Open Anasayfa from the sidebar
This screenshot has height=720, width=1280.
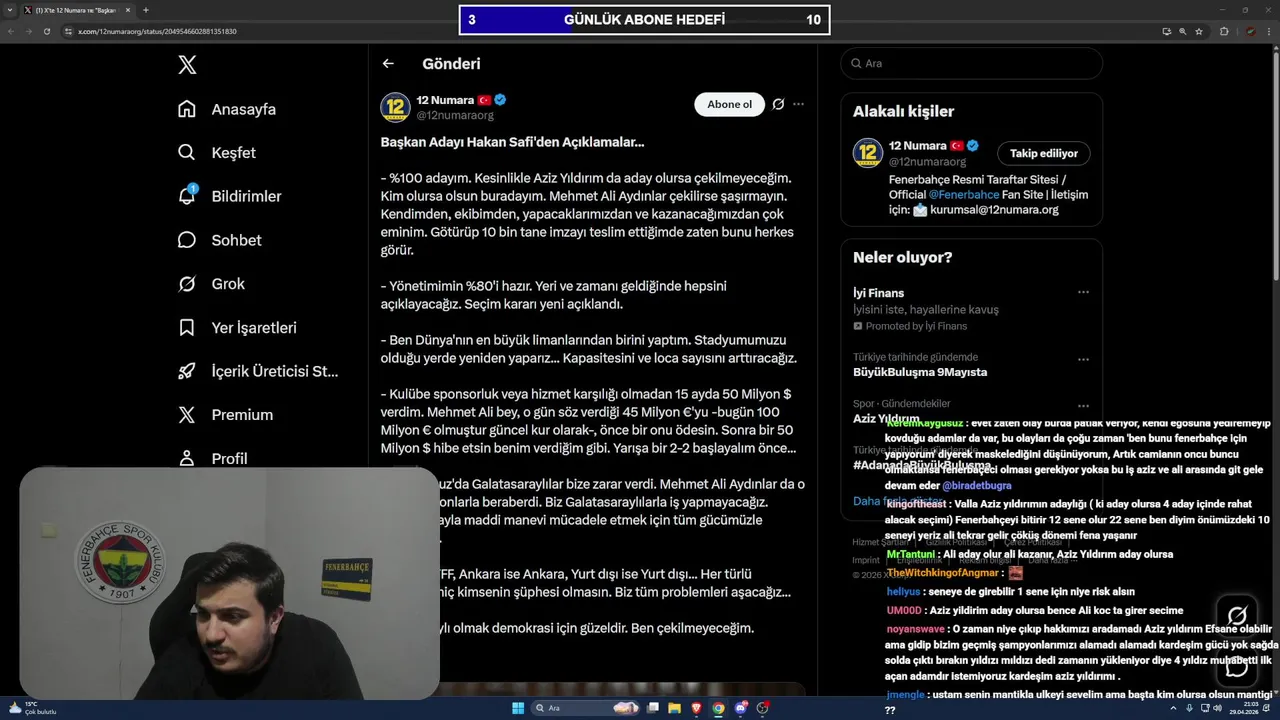pyautogui.click(x=227, y=109)
